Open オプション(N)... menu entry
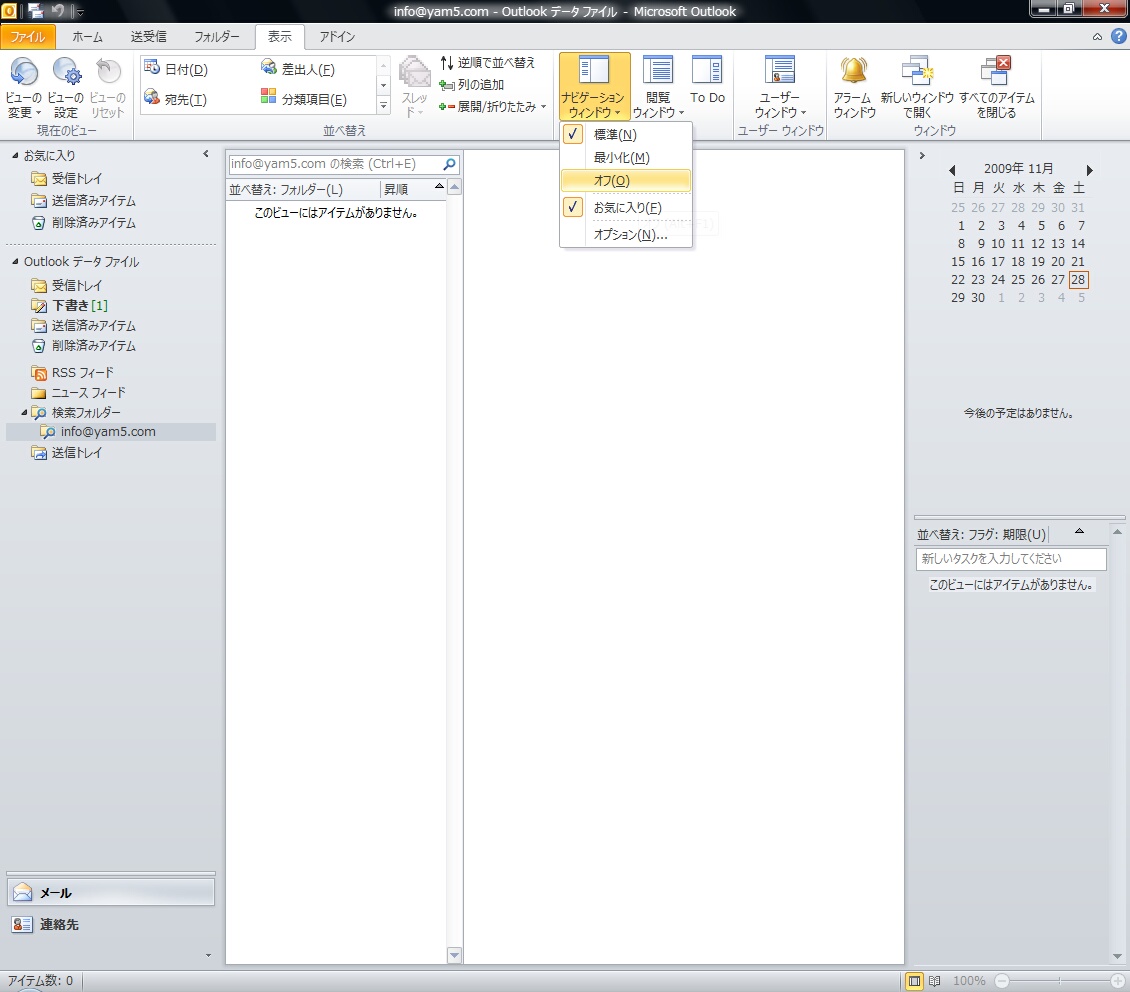 [626, 235]
